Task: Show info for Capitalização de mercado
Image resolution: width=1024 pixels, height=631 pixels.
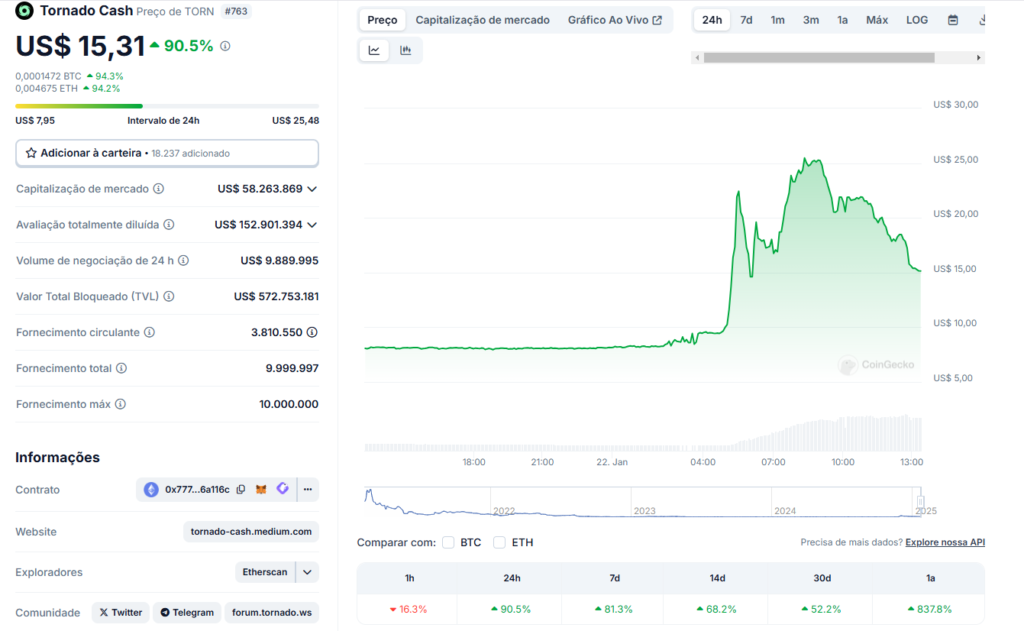Action: [159, 189]
